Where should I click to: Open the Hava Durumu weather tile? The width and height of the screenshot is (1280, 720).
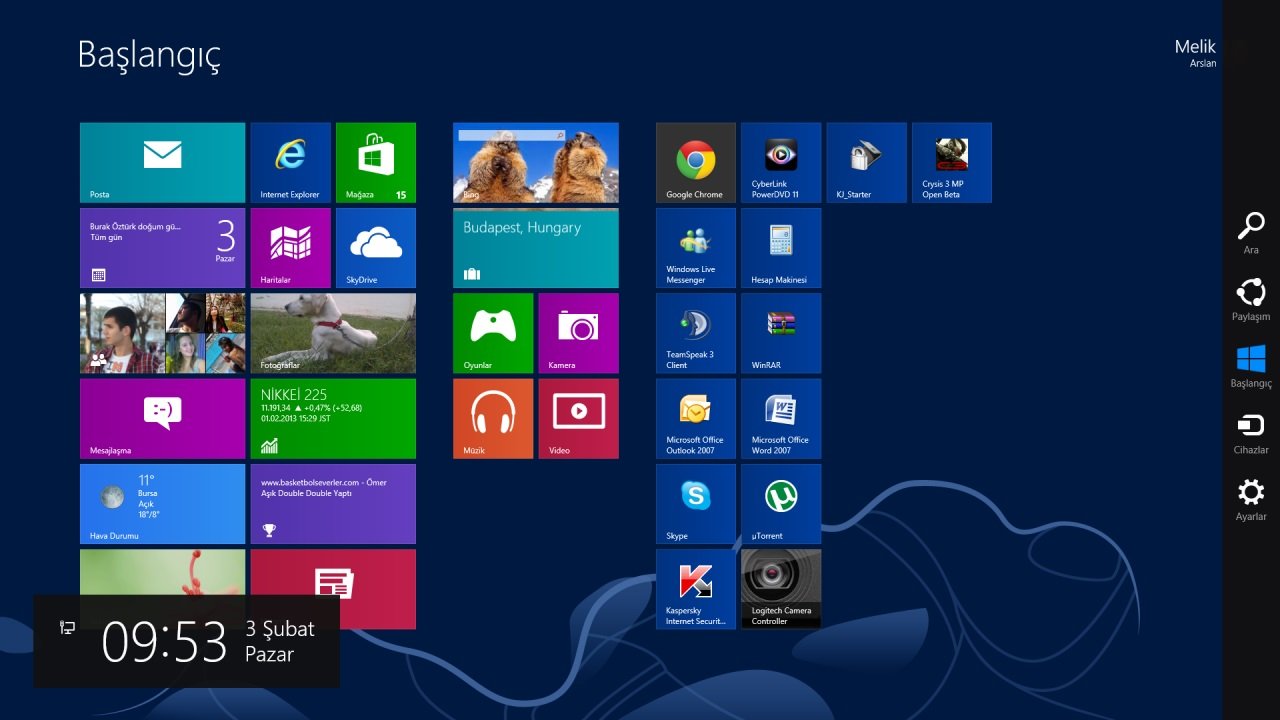(162, 504)
